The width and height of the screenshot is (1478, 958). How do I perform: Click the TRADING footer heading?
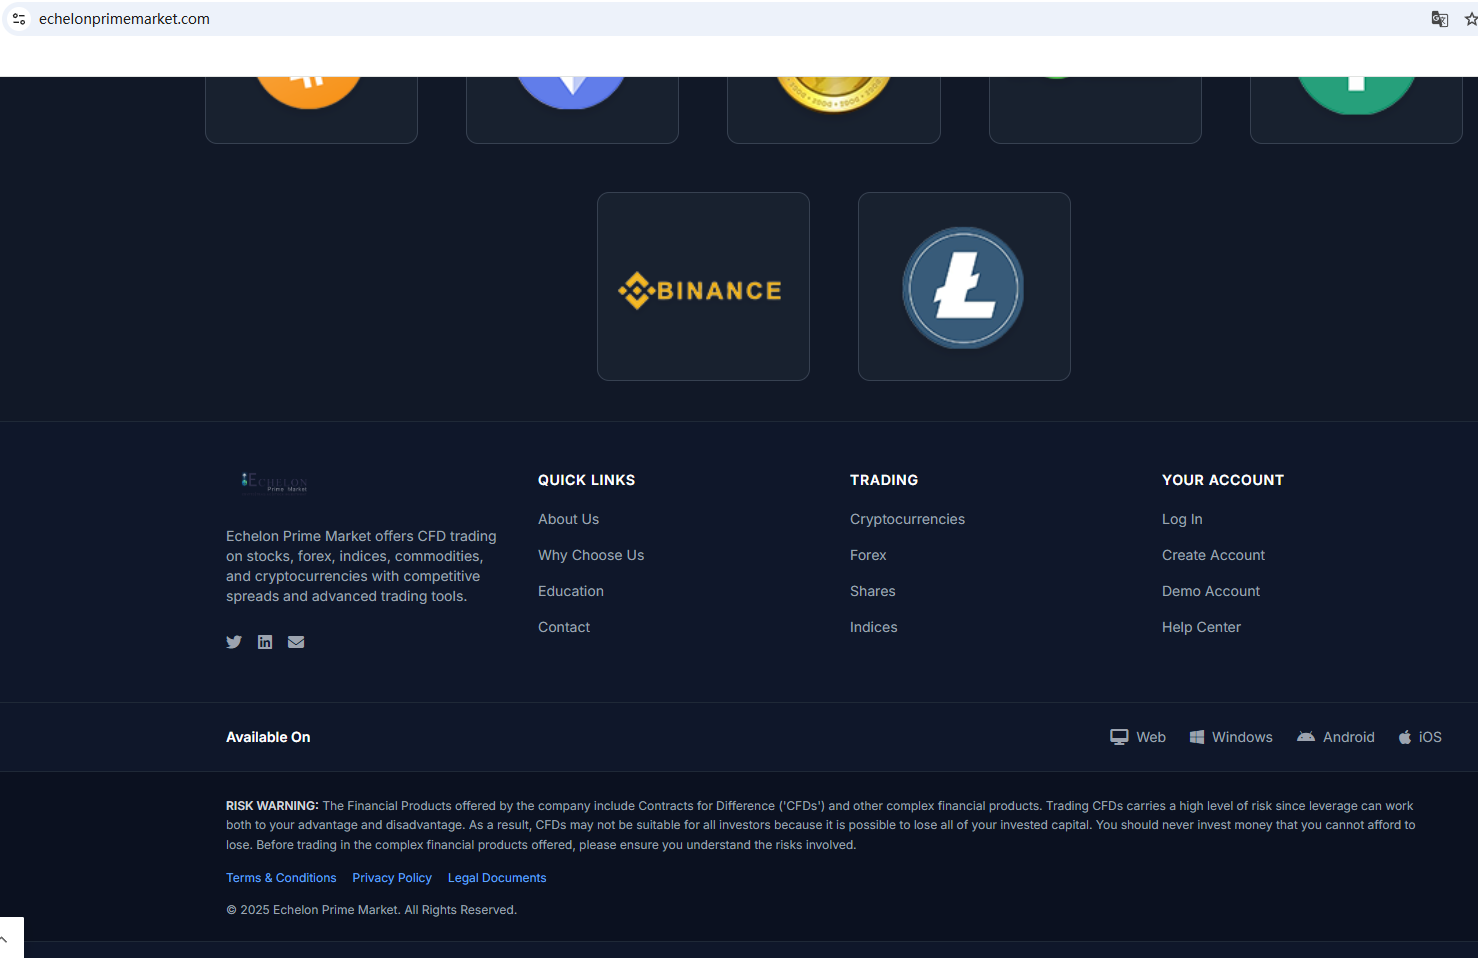click(884, 480)
